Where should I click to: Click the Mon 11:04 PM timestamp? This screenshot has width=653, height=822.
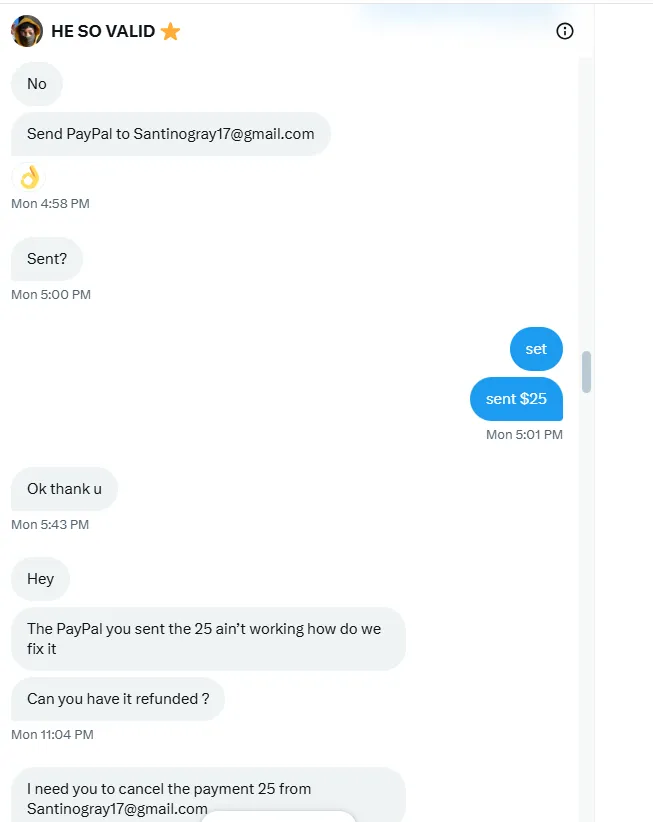52,735
